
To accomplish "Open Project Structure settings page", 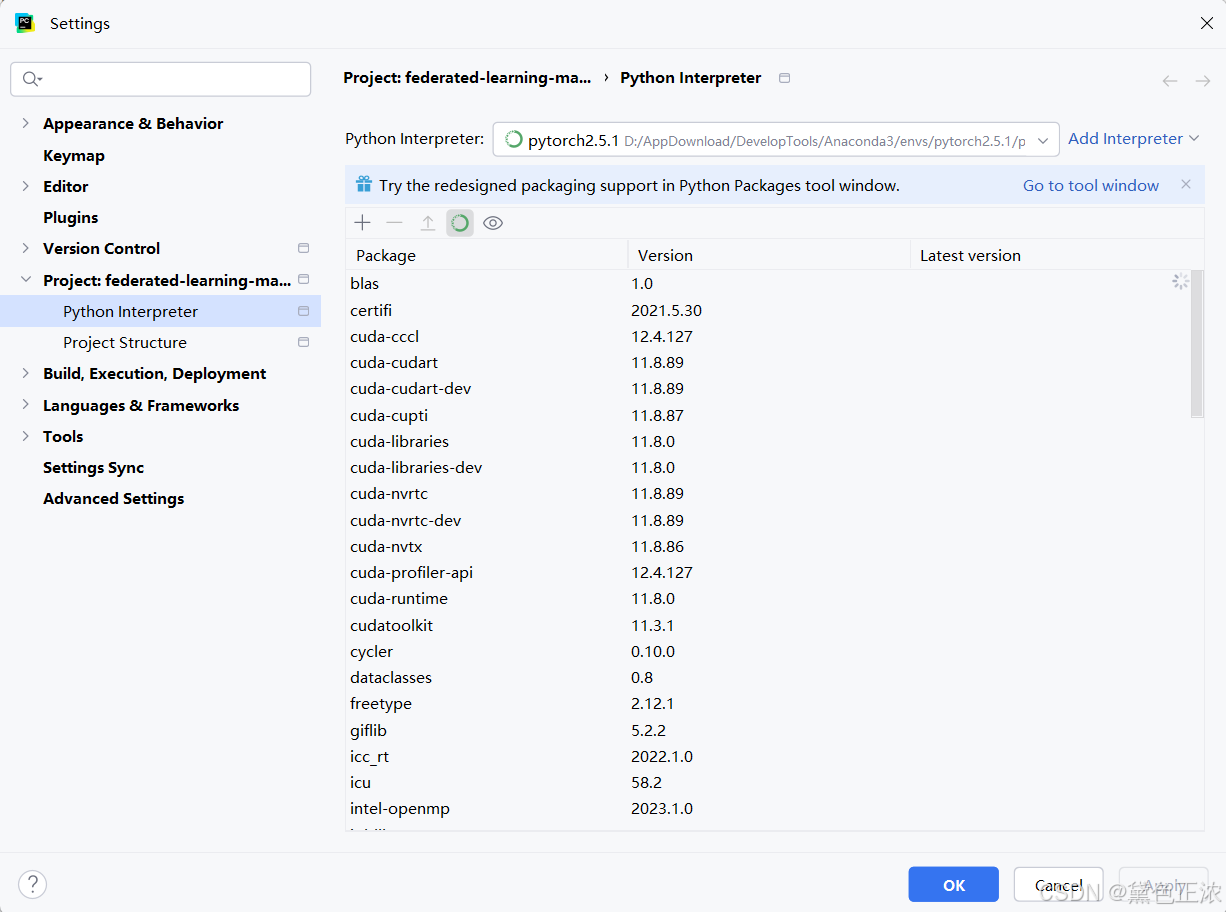I will click(x=125, y=342).
